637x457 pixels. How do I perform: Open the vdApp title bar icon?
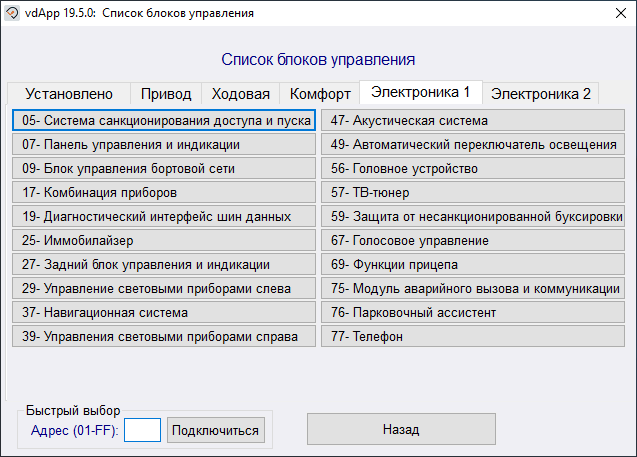[x=14, y=13]
